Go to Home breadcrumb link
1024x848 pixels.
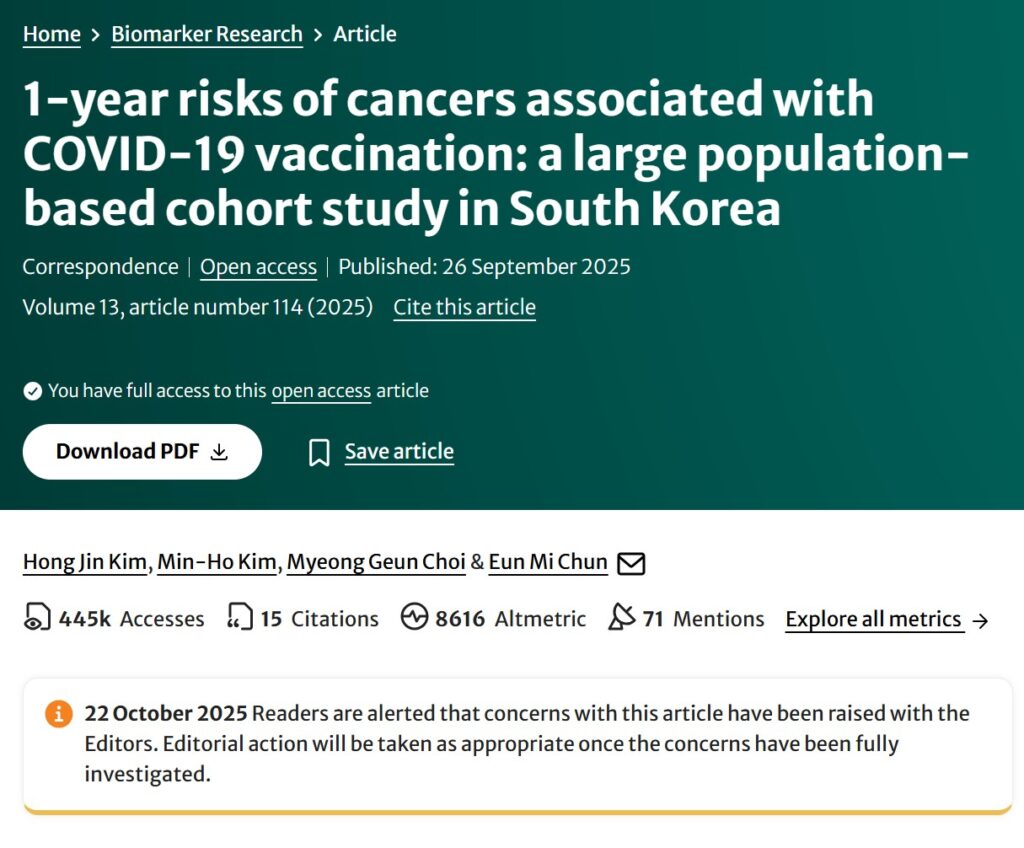click(52, 34)
